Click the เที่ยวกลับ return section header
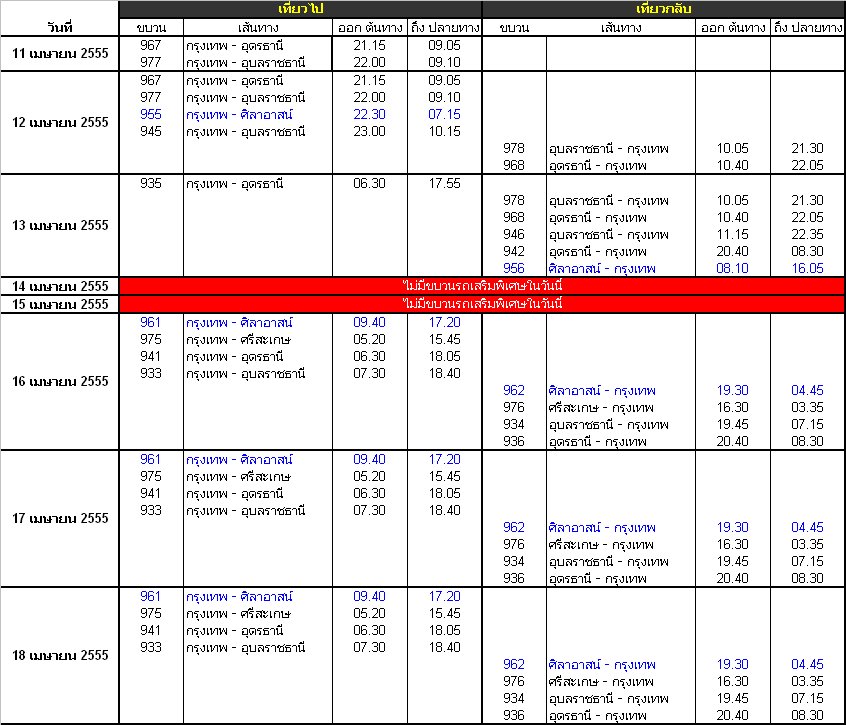This screenshot has width=846, height=725. point(664,9)
